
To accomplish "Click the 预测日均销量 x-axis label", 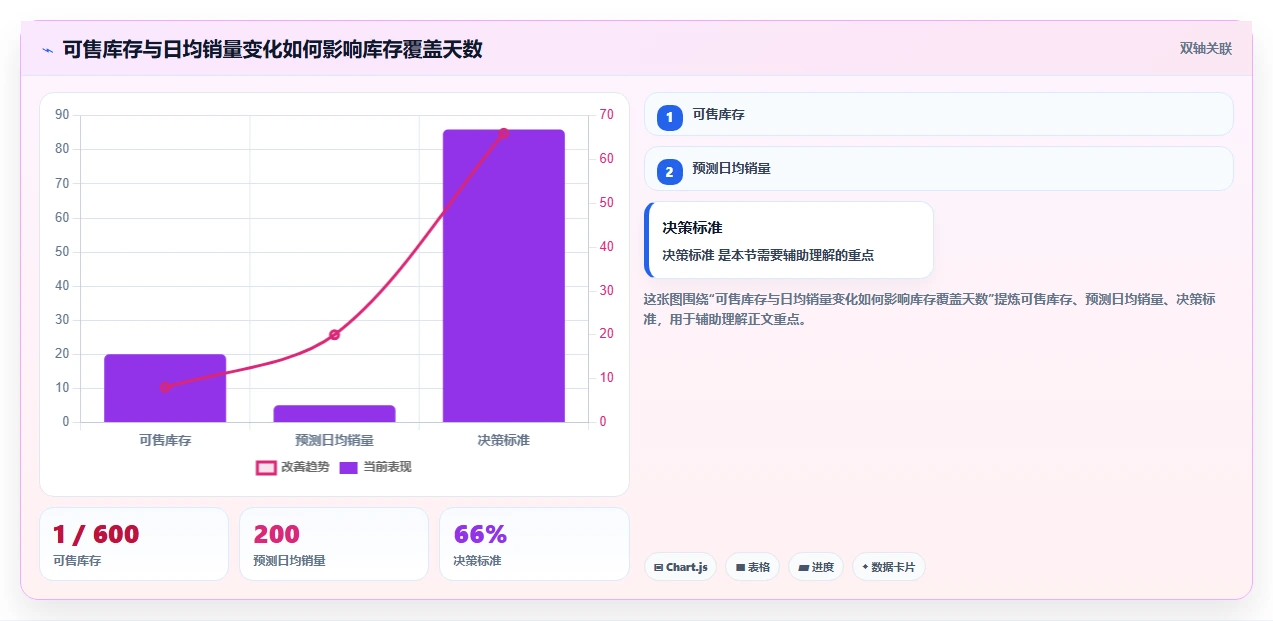I will tap(334, 440).
